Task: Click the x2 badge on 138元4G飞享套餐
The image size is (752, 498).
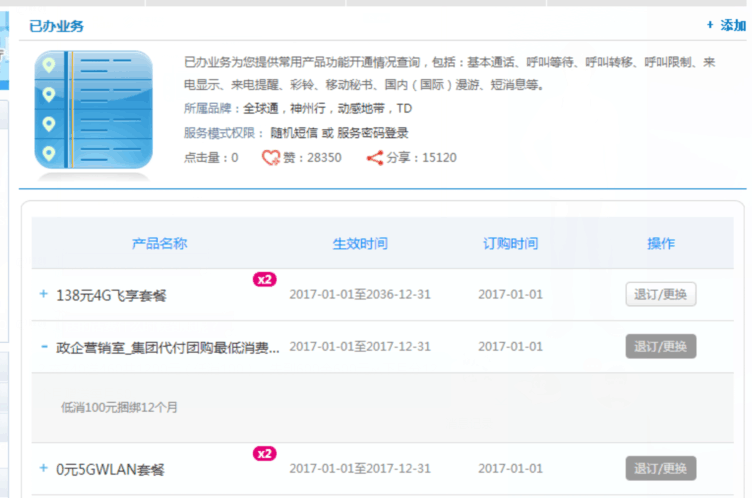Action: 265,280
